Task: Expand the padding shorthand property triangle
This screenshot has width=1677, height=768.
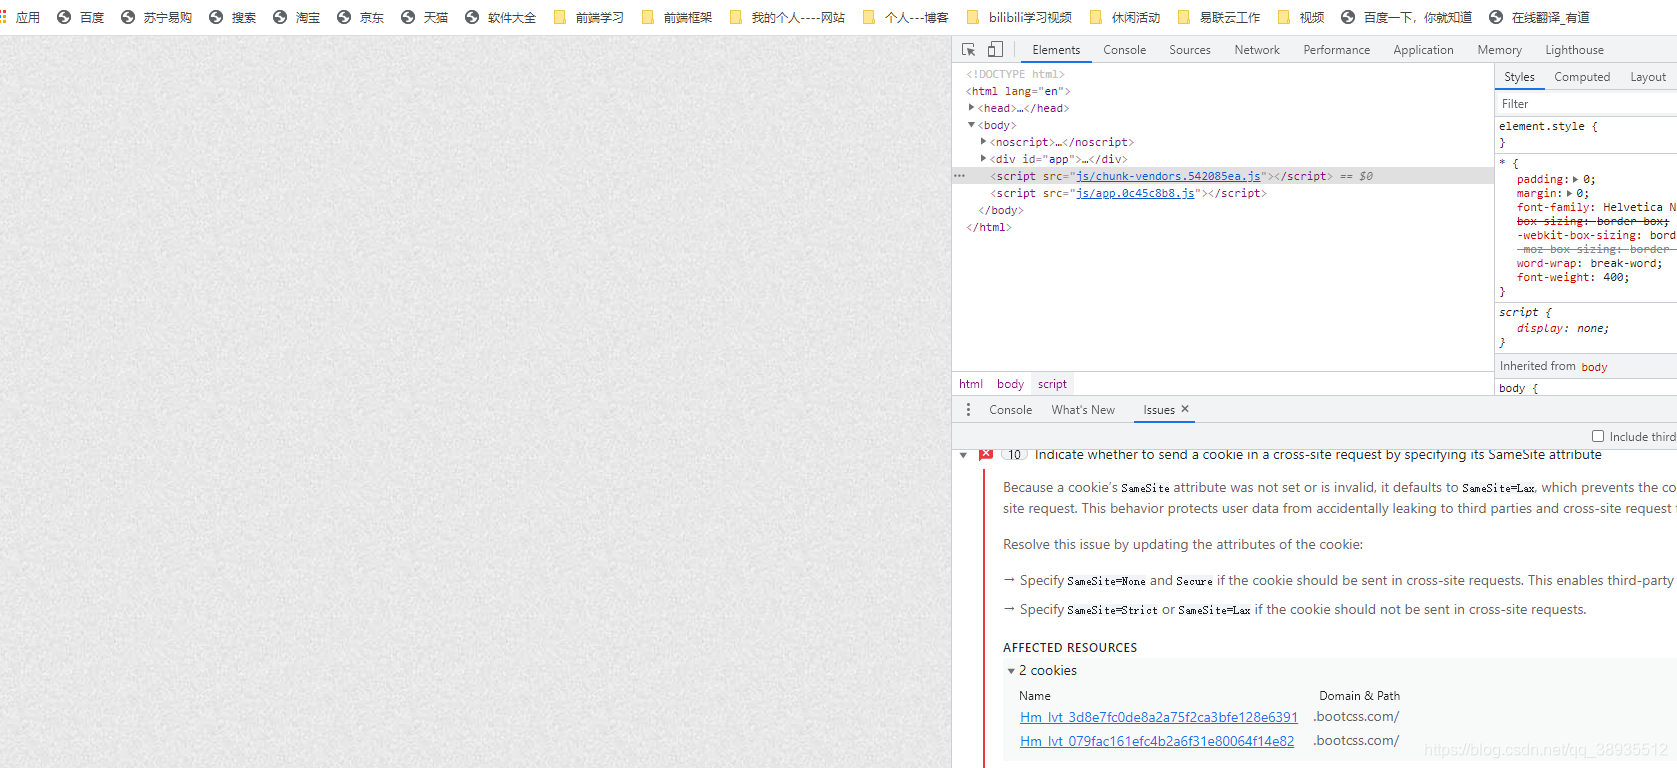Action: pos(1576,180)
